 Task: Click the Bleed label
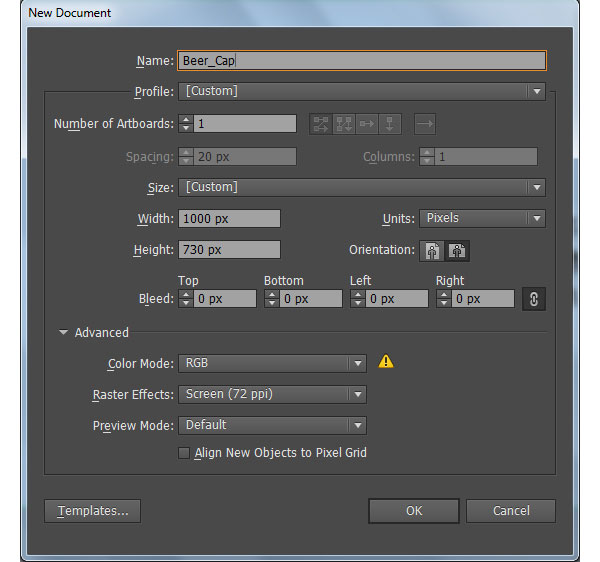[156, 299]
